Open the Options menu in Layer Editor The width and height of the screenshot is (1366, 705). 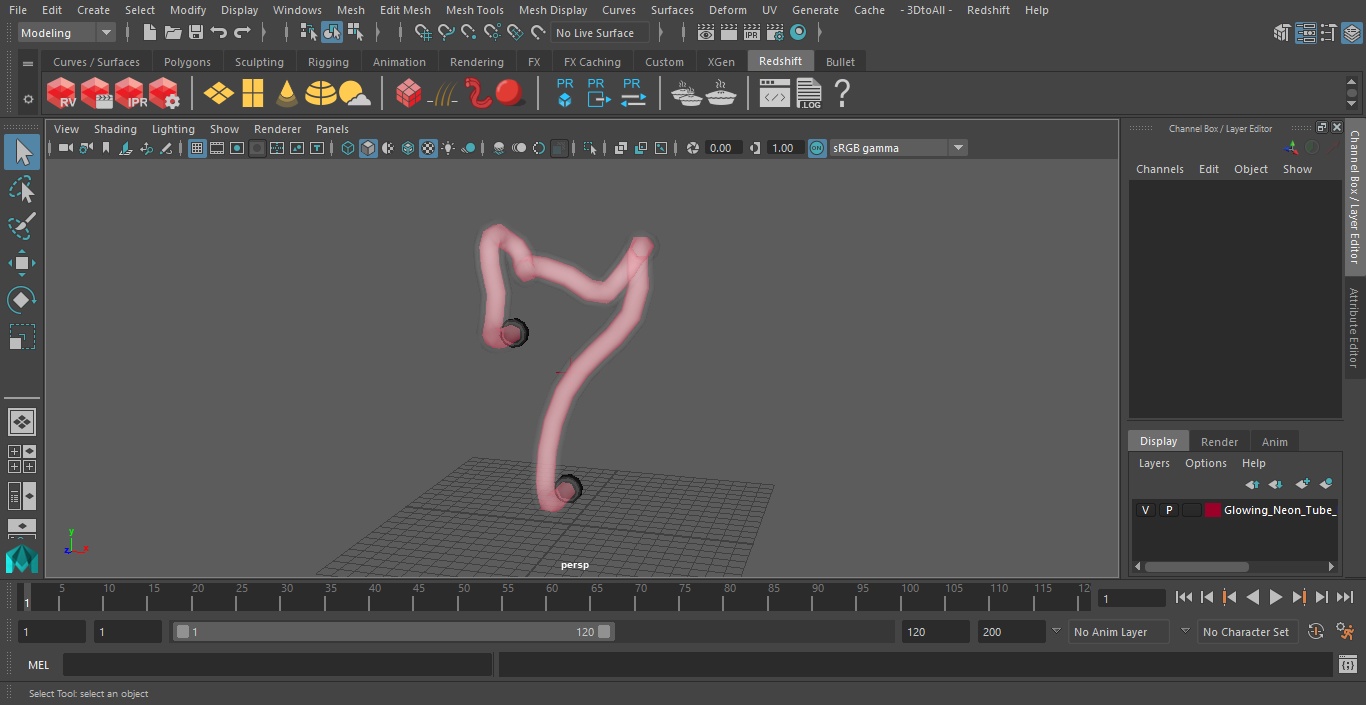(x=1205, y=463)
